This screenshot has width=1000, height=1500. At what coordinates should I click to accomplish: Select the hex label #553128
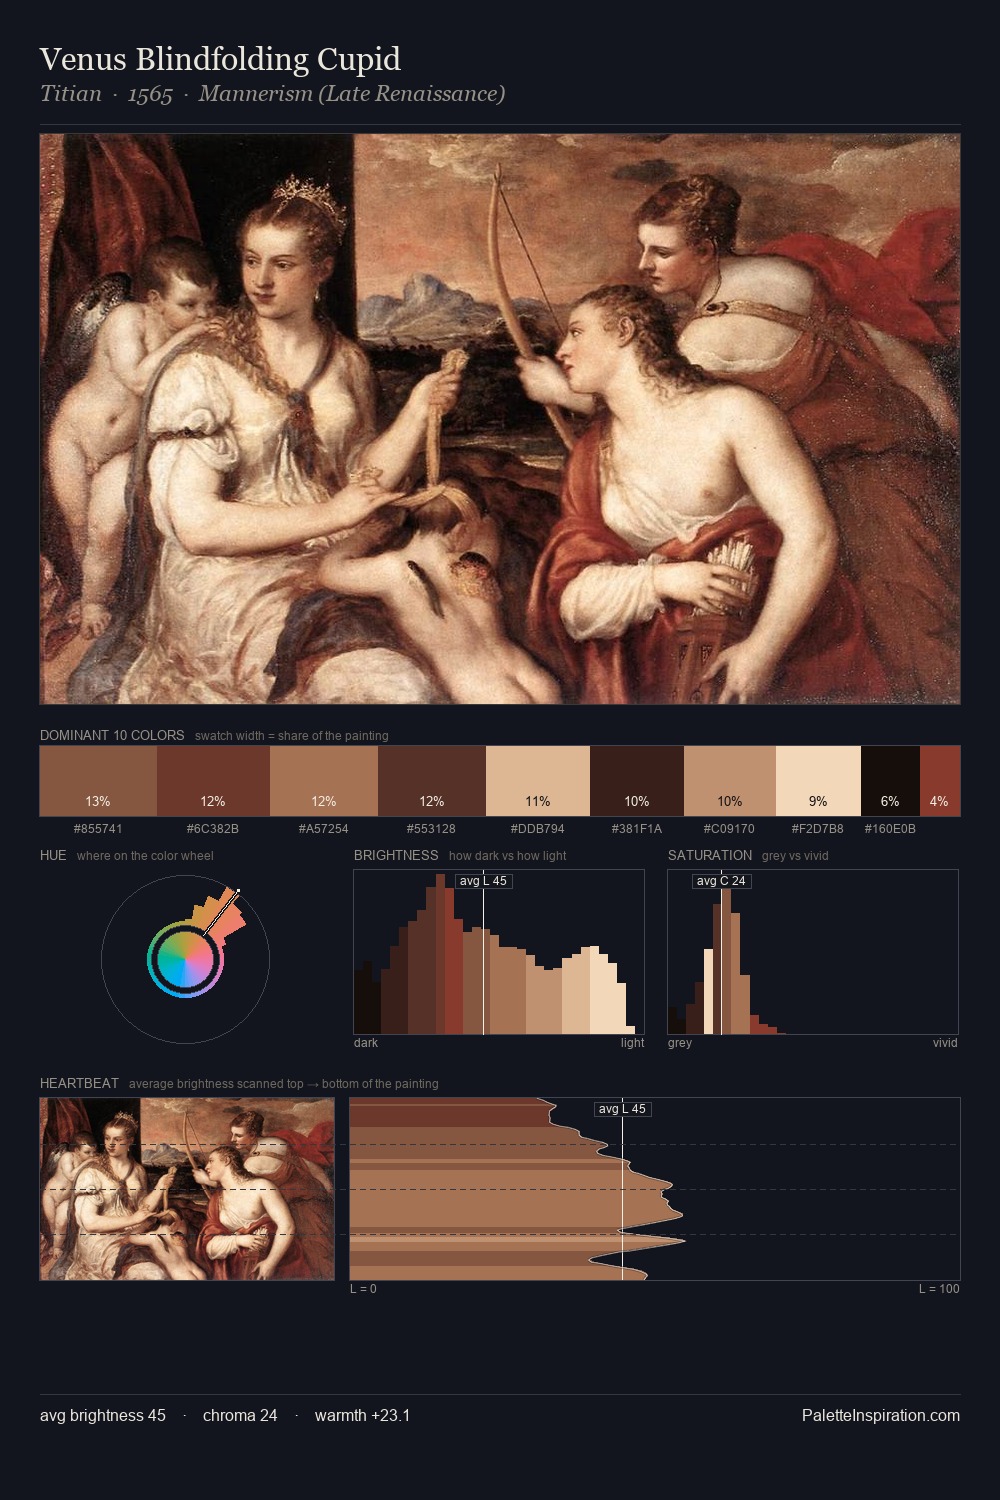432,829
